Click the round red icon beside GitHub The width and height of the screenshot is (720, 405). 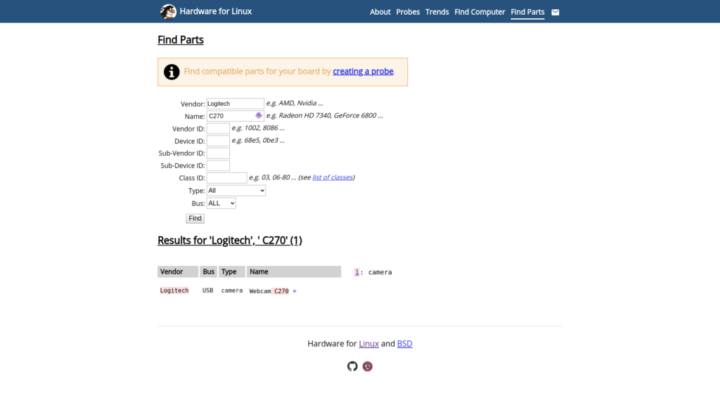[x=367, y=366]
